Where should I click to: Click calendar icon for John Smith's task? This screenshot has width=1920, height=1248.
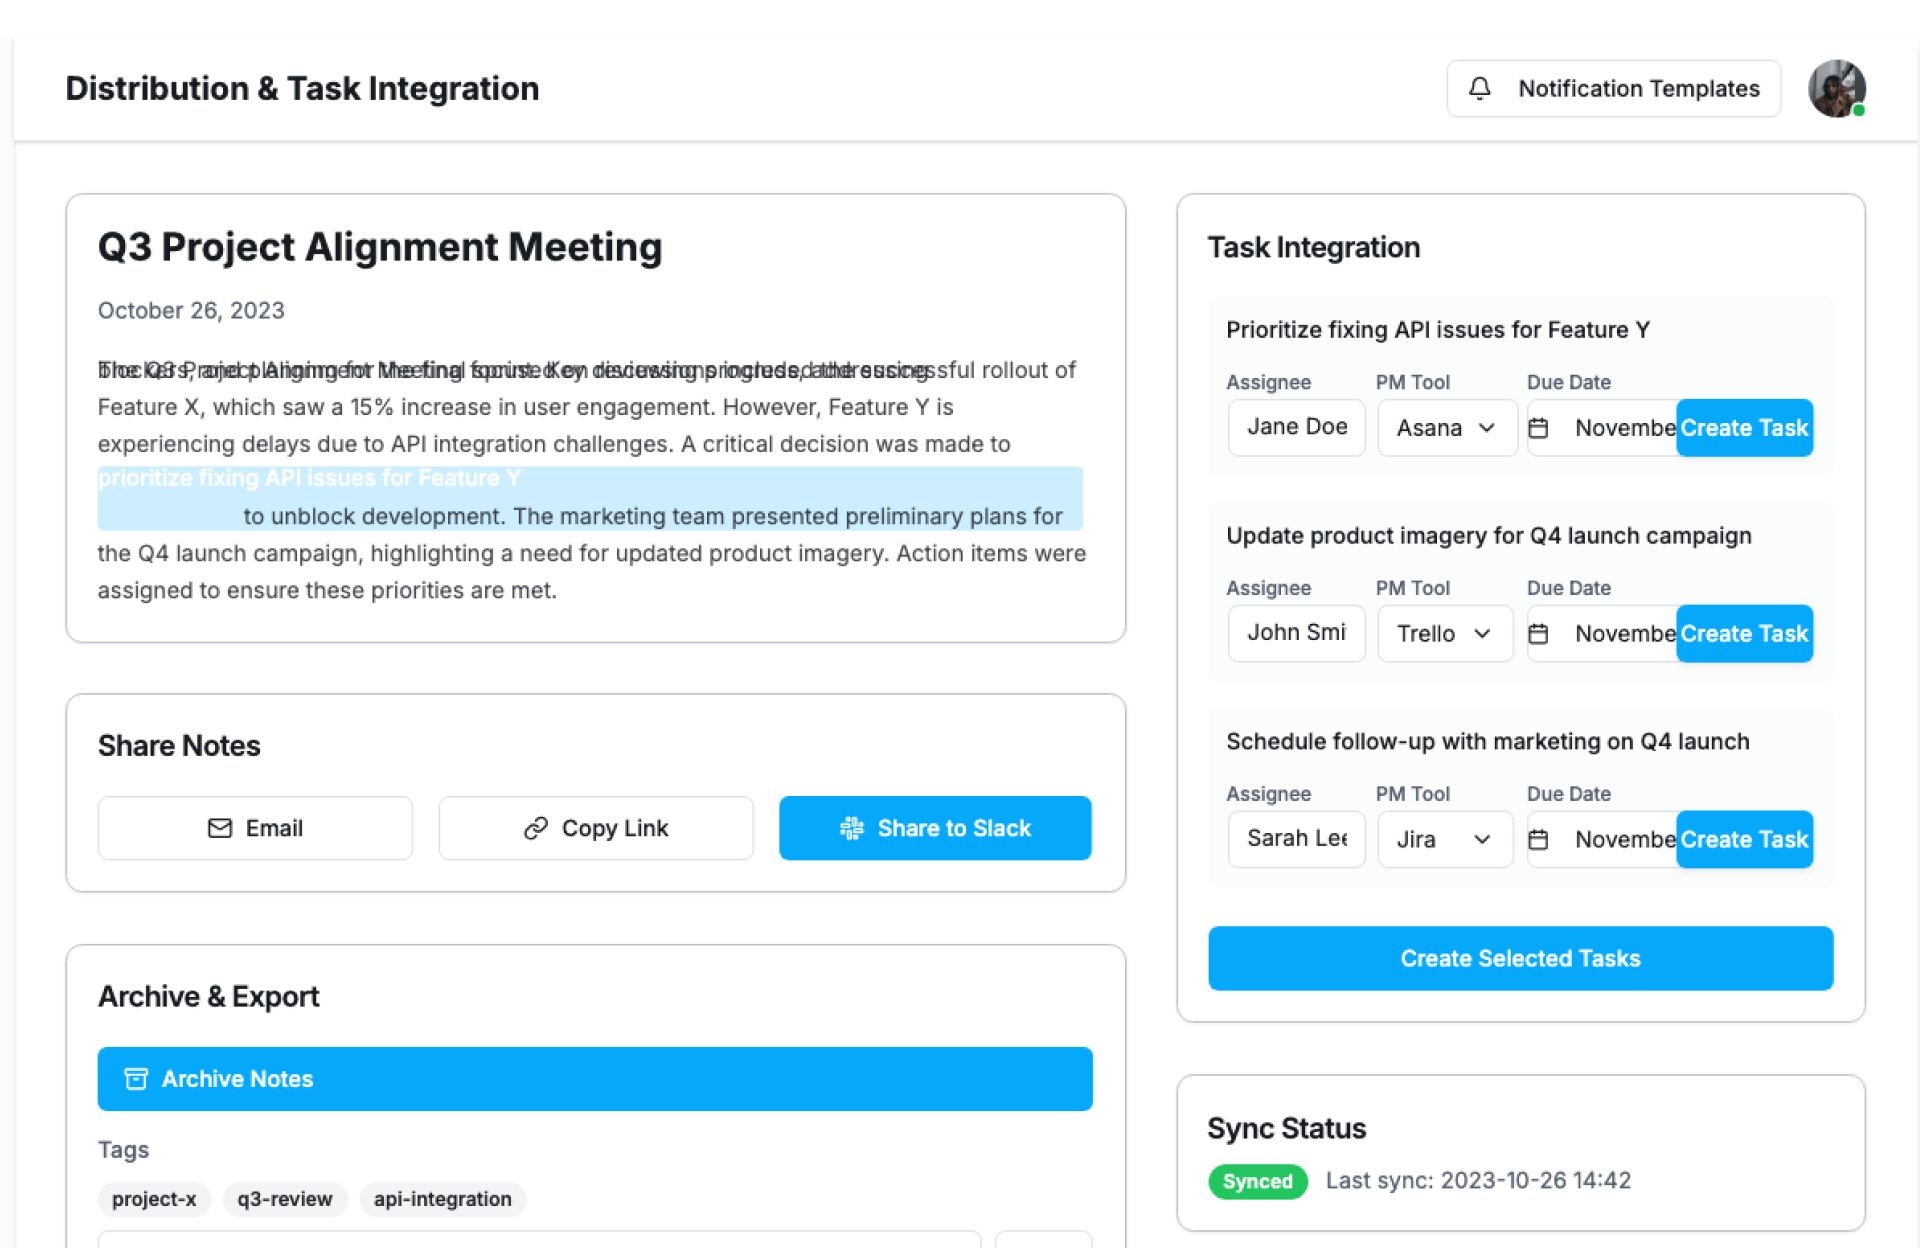[x=1539, y=634]
